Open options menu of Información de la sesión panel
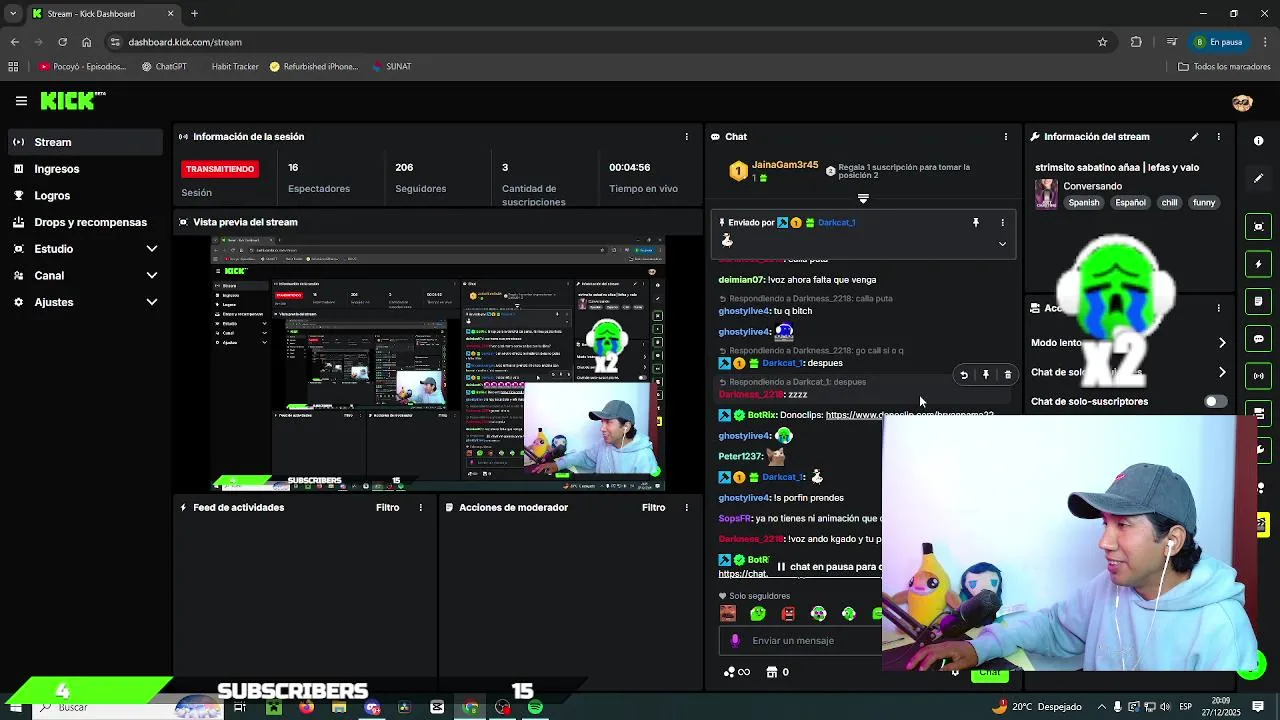The height and width of the screenshot is (720, 1280). click(x=686, y=137)
